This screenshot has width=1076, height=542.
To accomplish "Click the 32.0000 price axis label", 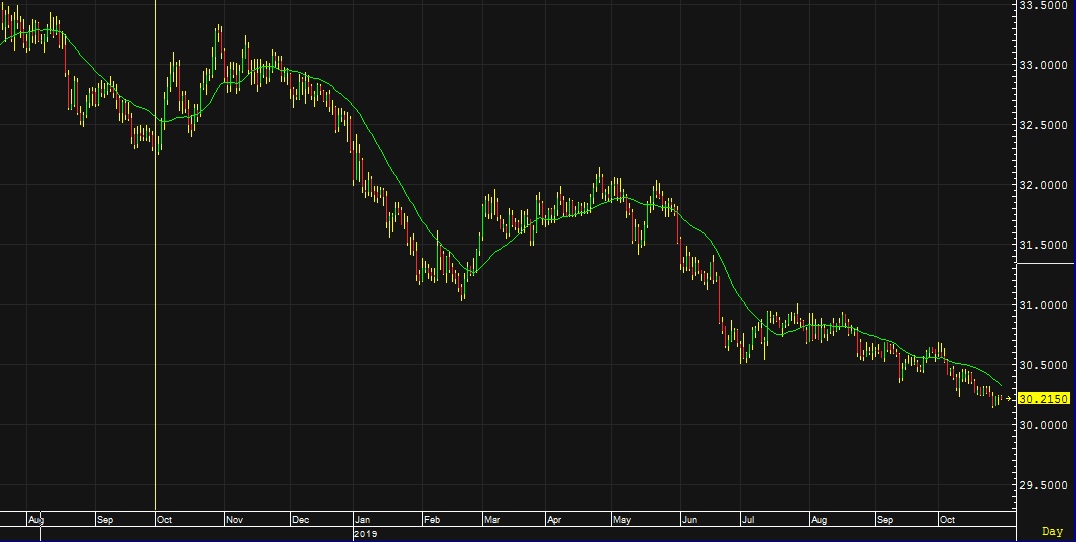I will point(1044,185).
